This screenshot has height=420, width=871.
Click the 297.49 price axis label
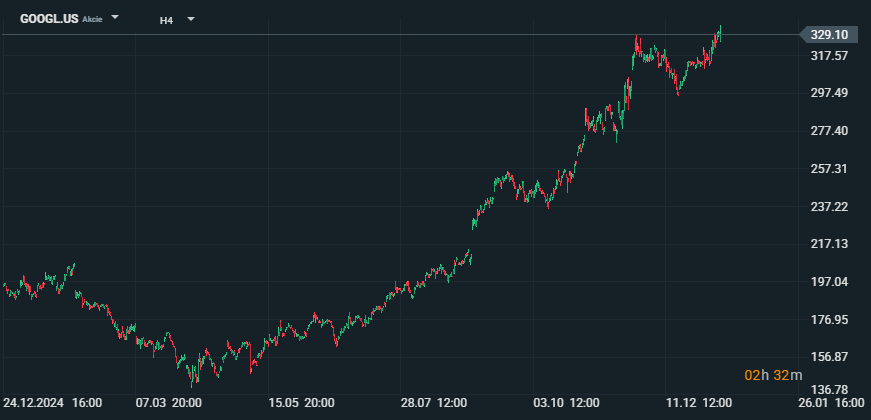(x=829, y=93)
